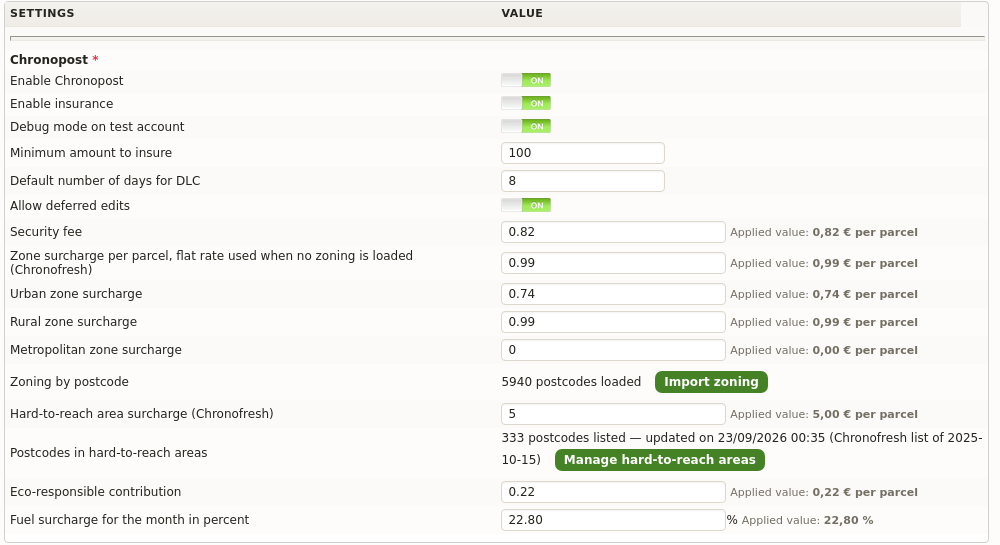Click the Urban zone surcharge field
The image size is (1000, 545).
(613, 294)
